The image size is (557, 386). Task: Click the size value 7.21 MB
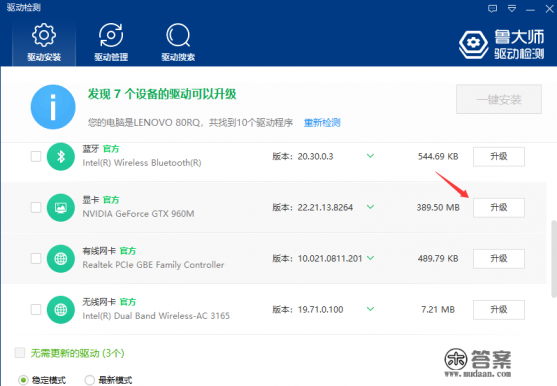pyautogui.click(x=438, y=310)
